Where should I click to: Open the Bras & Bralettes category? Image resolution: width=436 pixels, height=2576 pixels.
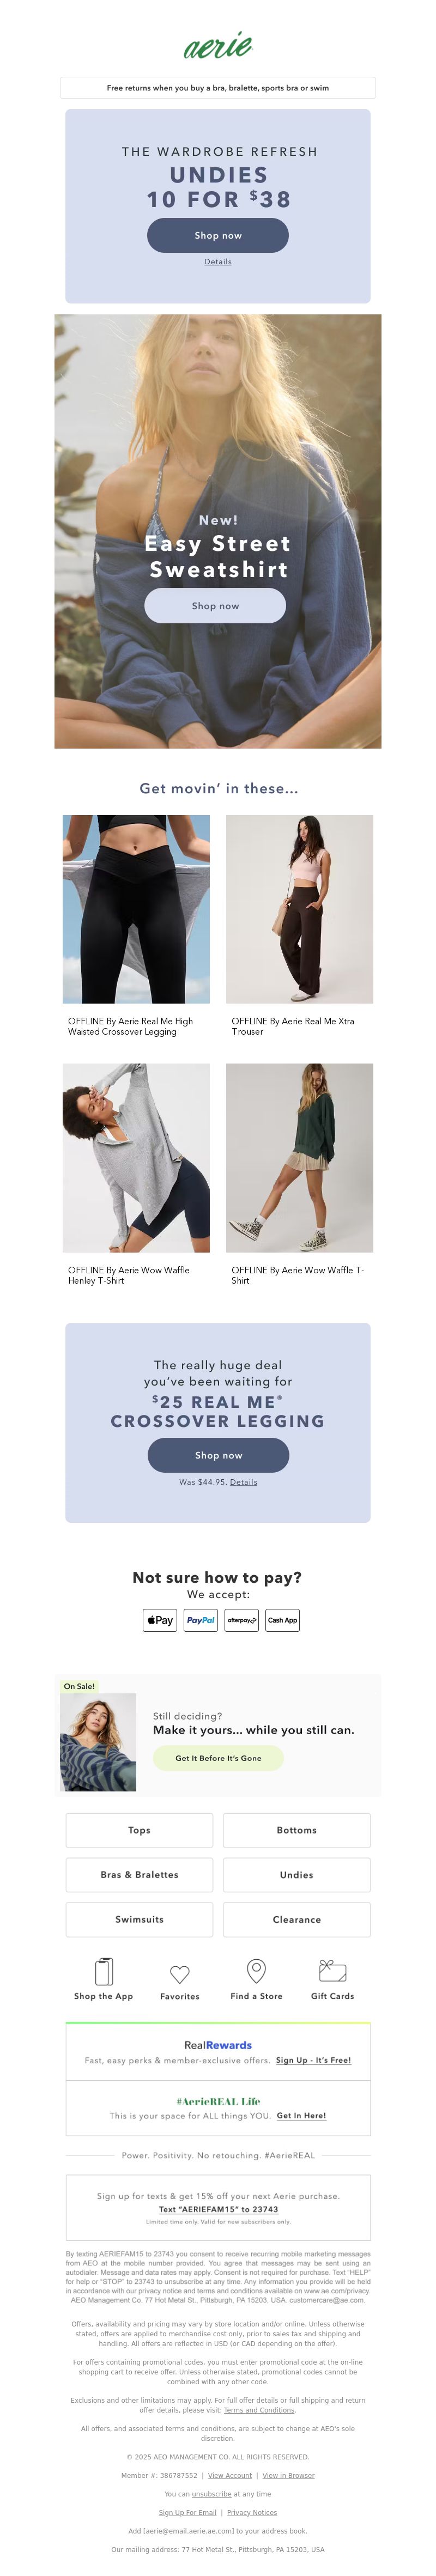click(x=139, y=1874)
